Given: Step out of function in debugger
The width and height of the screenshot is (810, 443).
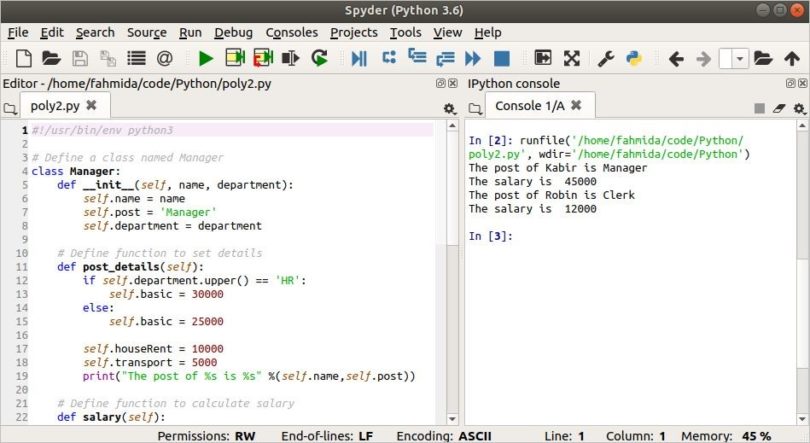Looking at the screenshot, I should (445, 59).
